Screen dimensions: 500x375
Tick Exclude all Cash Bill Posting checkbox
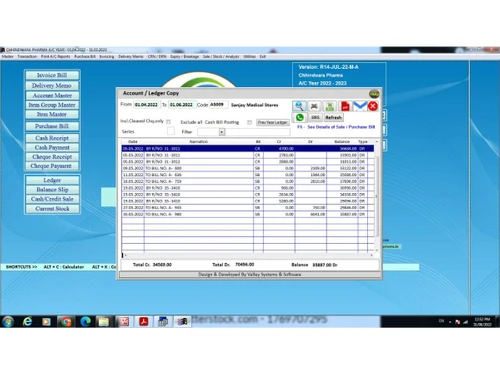(x=249, y=122)
